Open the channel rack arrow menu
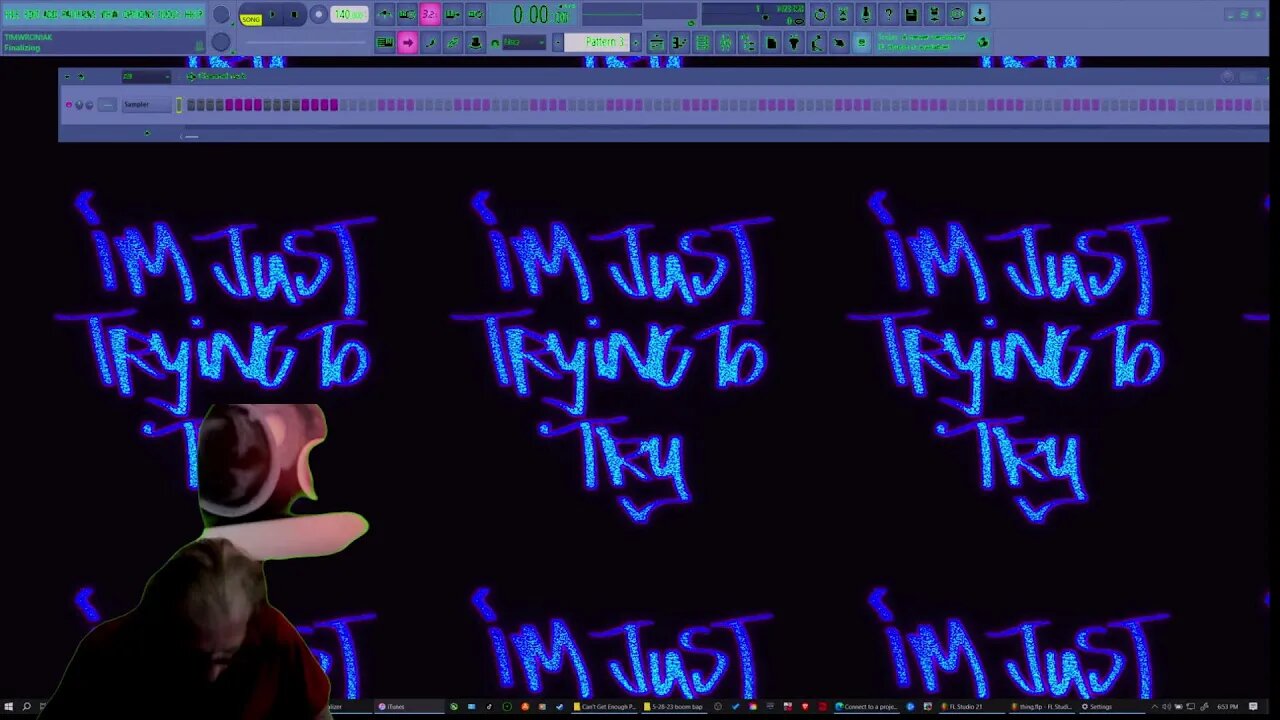The width and height of the screenshot is (1280, 720). [67, 76]
